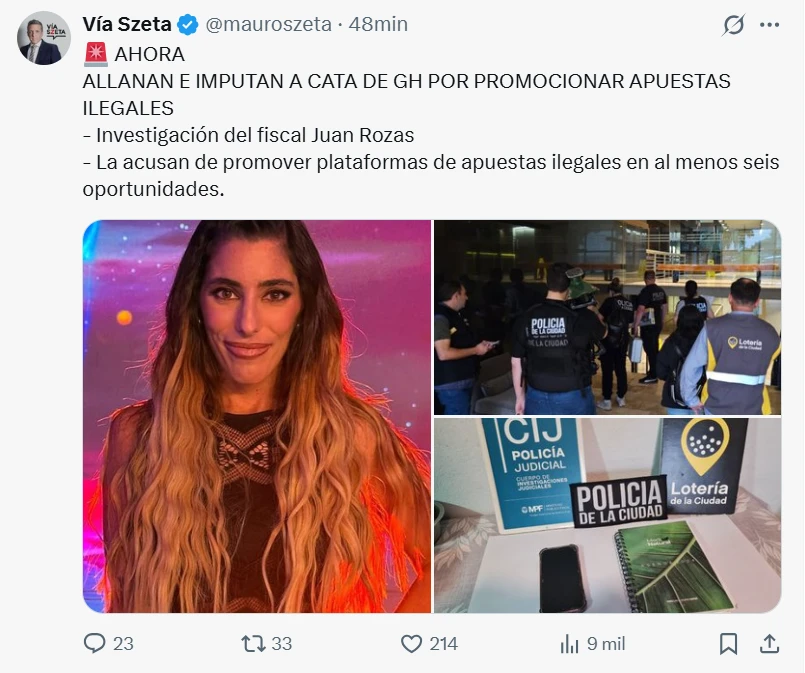
Task: Click the 23 replies count
Action: 123,644
